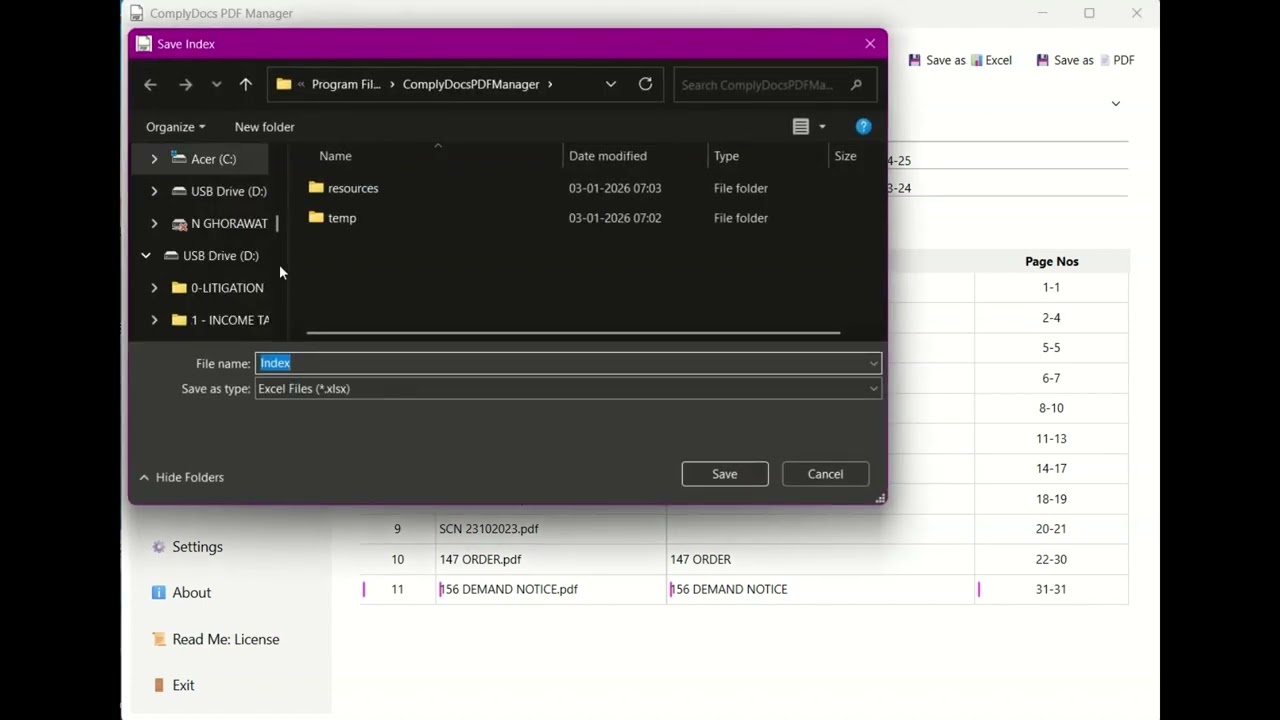This screenshot has height=720, width=1280.
Task: Open Settings in the sidebar
Action: point(197,547)
